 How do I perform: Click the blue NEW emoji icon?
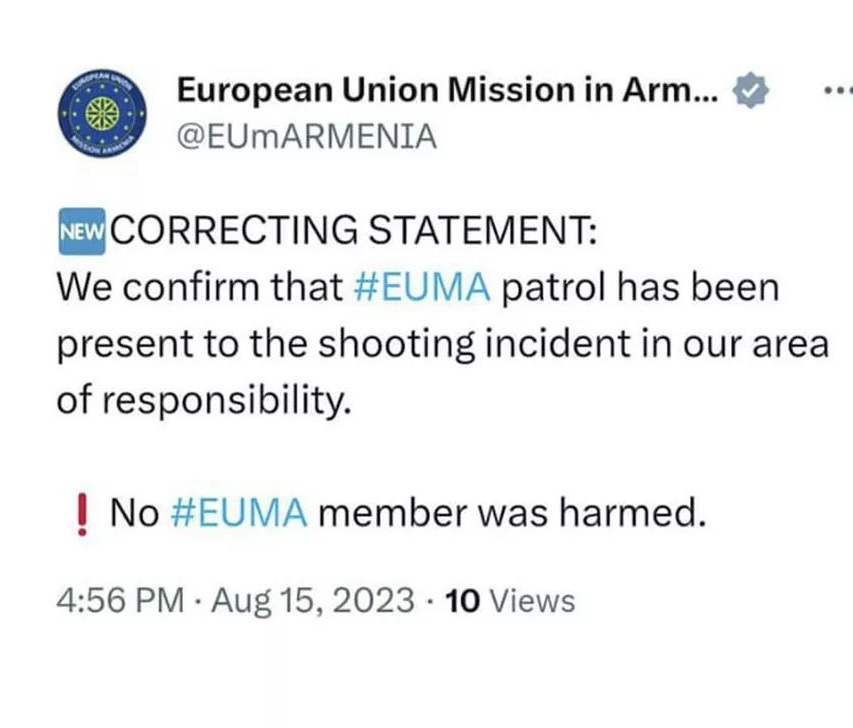[x=82, y=231]
